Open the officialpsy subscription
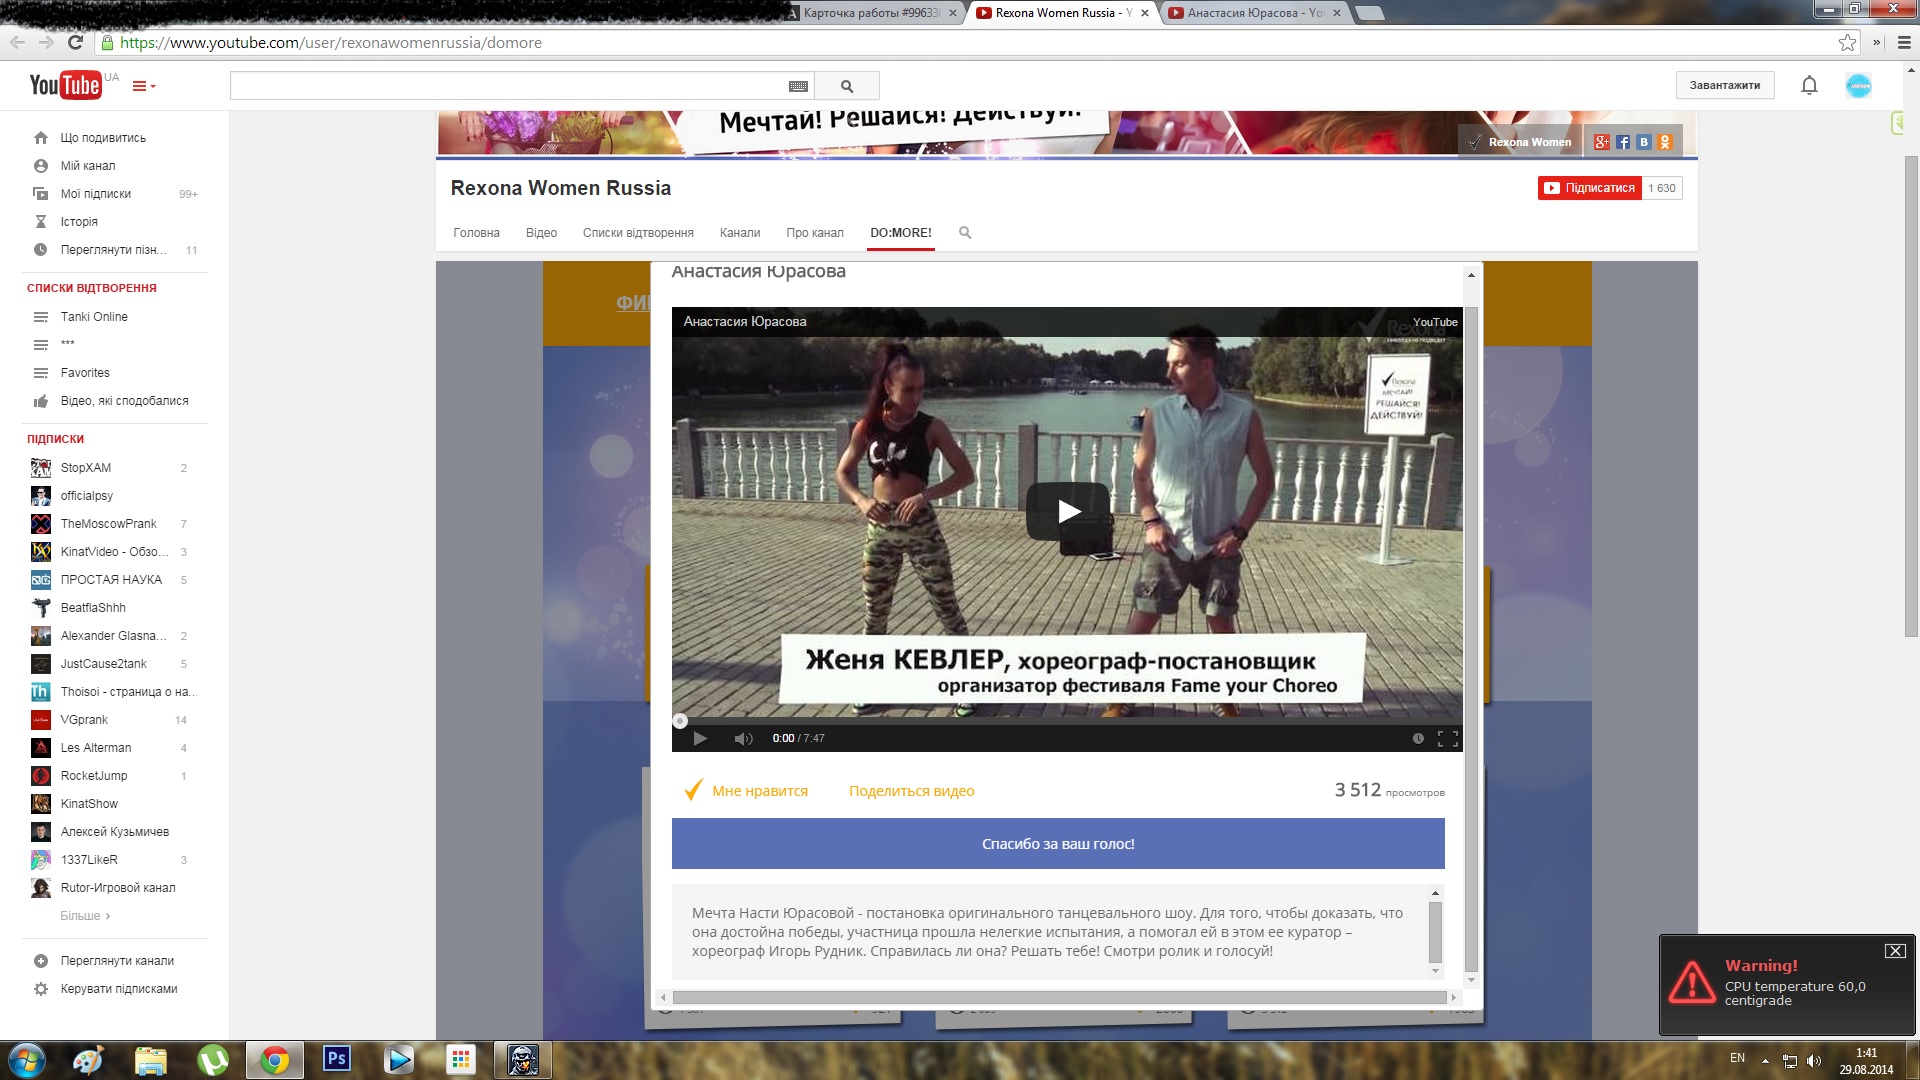The image size is (1920, 1080). point(87,496)
